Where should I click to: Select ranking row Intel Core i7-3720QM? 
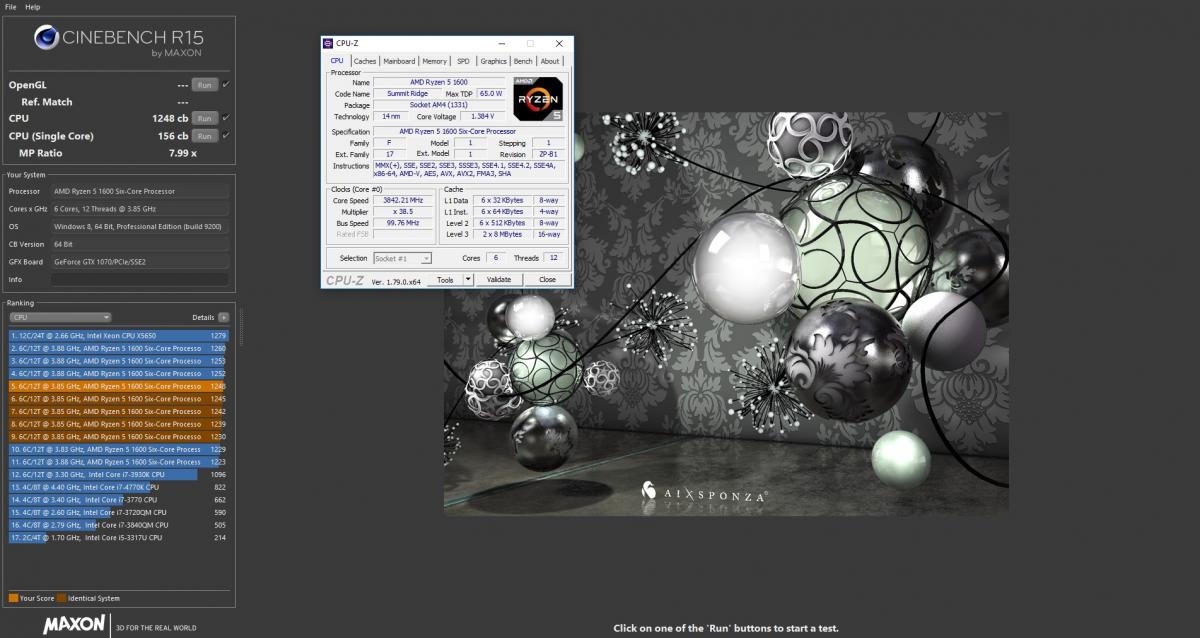(119, 512)
